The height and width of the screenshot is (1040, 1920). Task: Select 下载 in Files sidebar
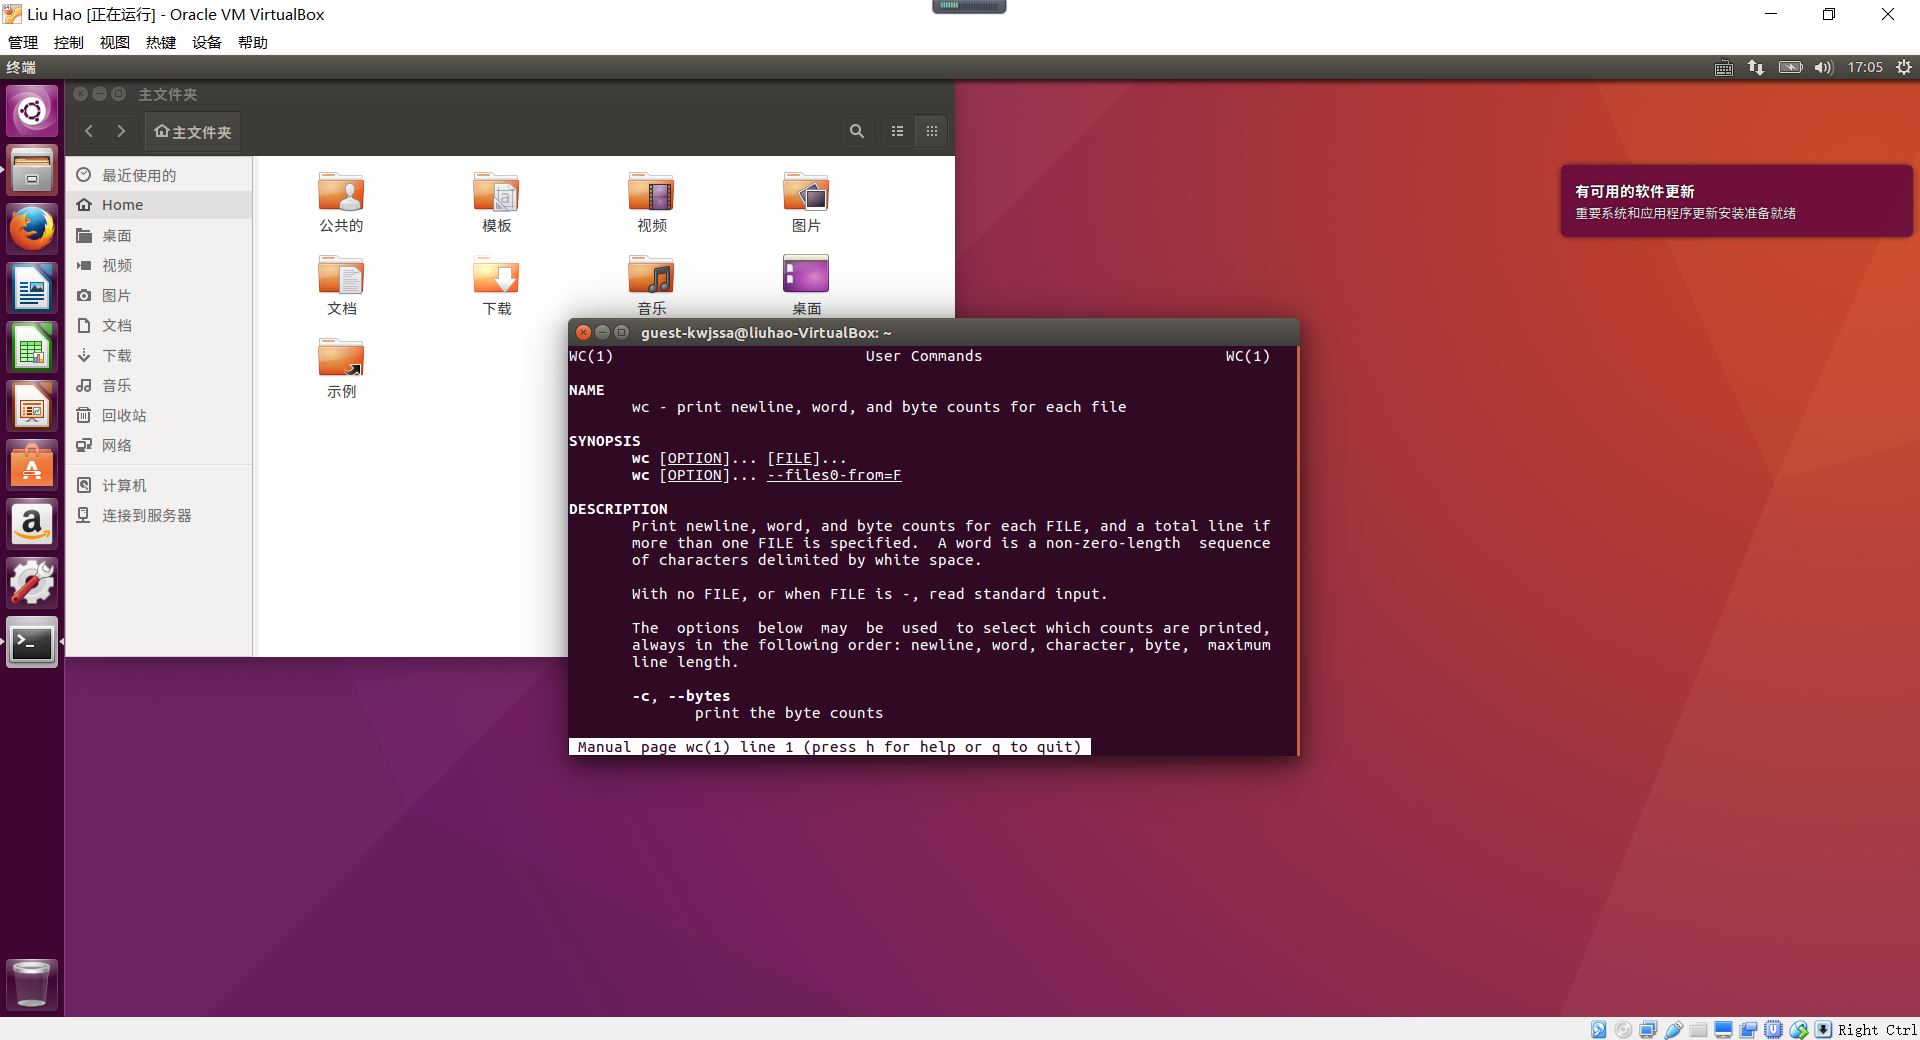(159, 355)
